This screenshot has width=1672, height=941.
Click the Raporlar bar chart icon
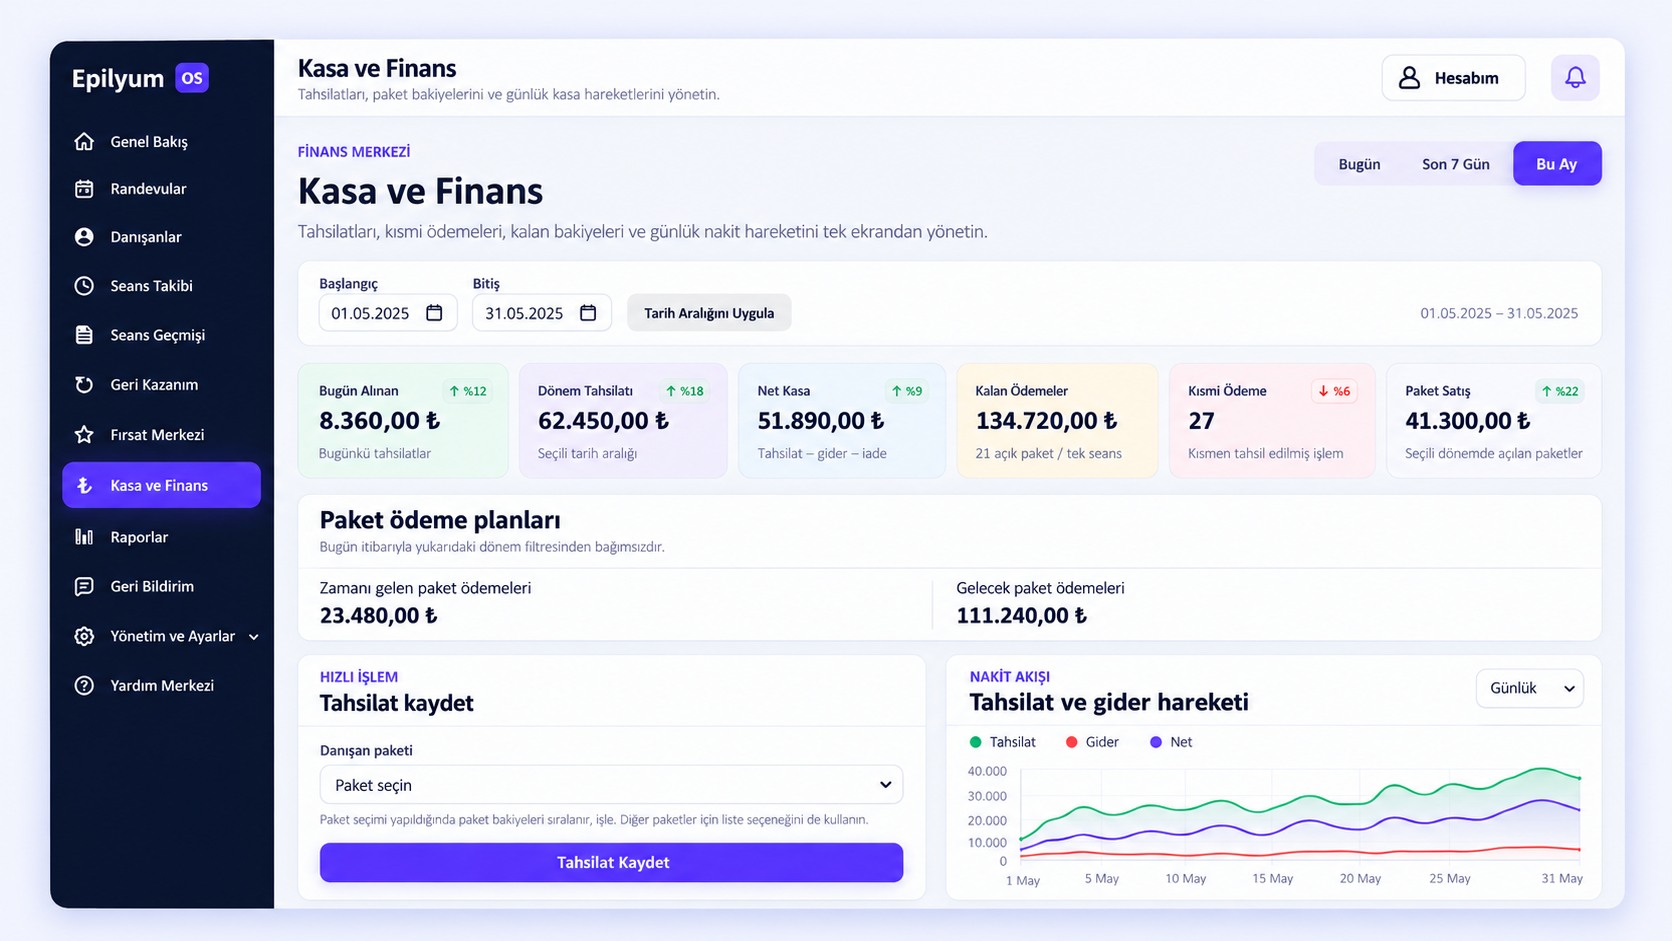click(x=84, y=537)
